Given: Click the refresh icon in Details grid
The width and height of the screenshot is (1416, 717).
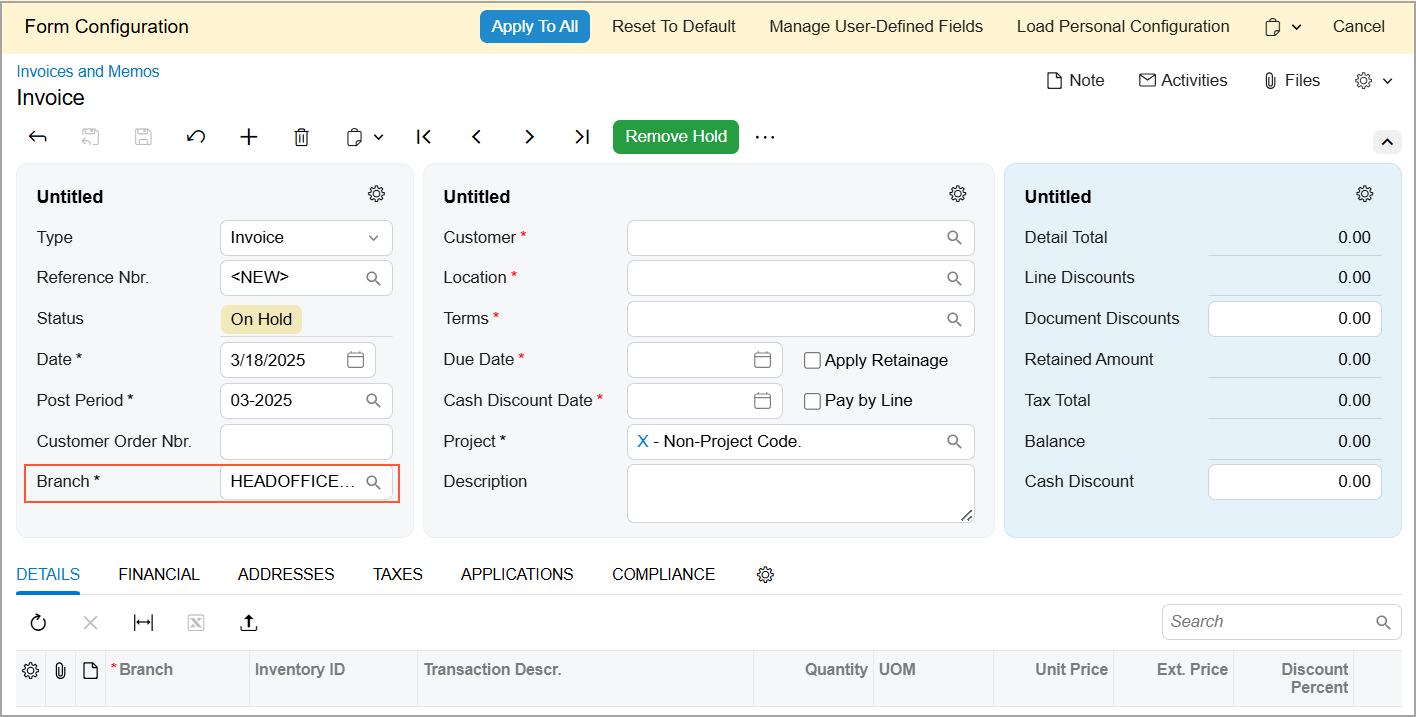Looking at the screenshot, I should coord(38,623).
